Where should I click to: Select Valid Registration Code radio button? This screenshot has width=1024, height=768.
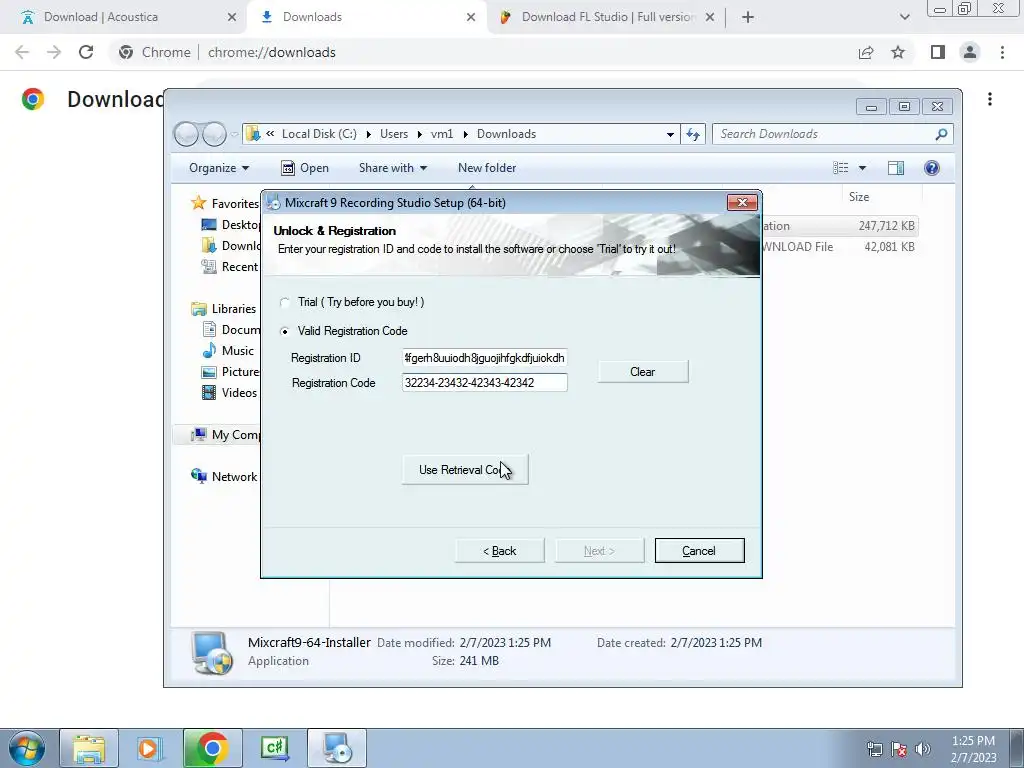click(x=285, y=331)
